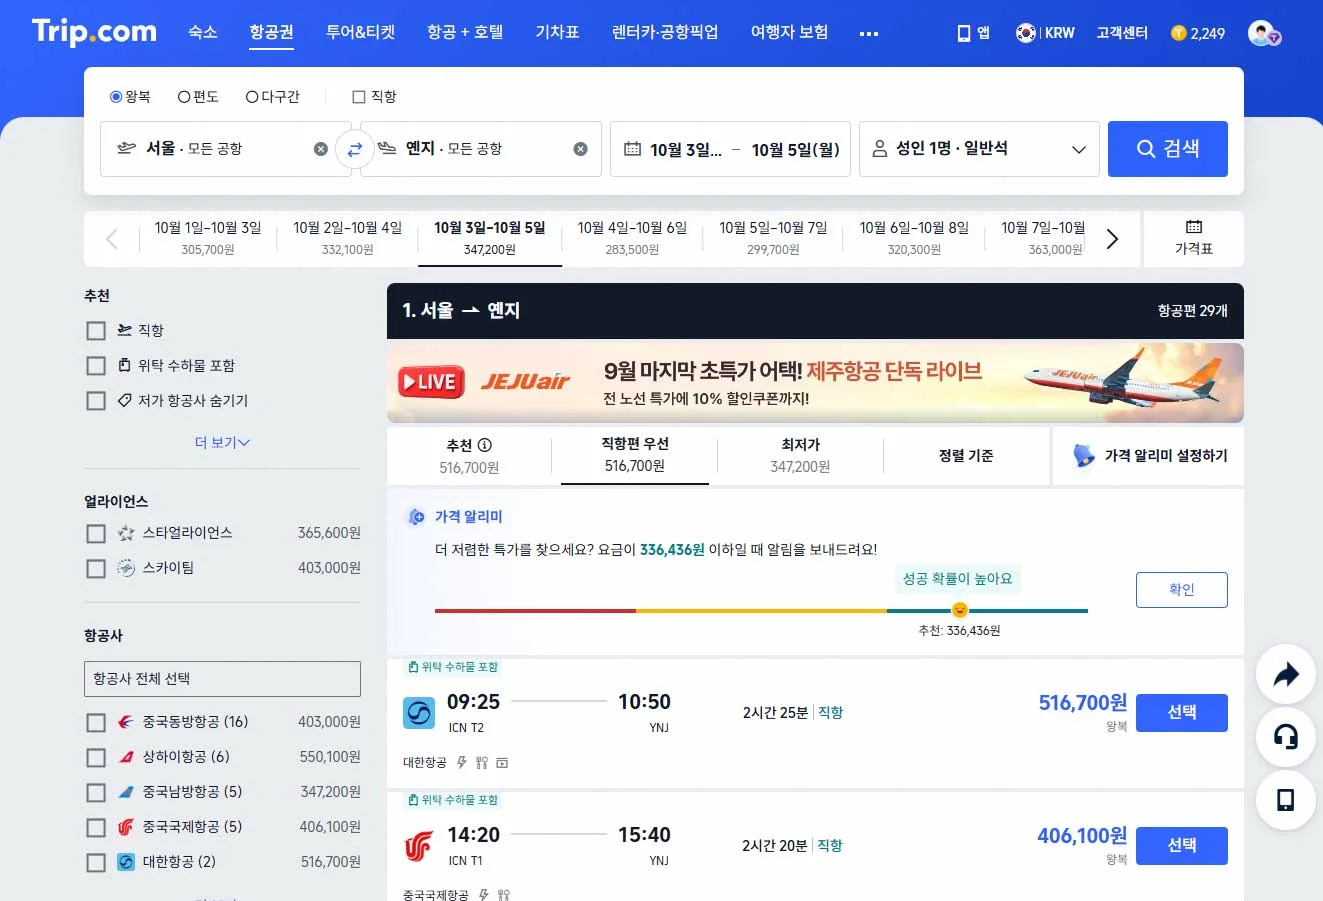
Task: Expand 더 보기 under recommended filters
Action: (222, 442)
